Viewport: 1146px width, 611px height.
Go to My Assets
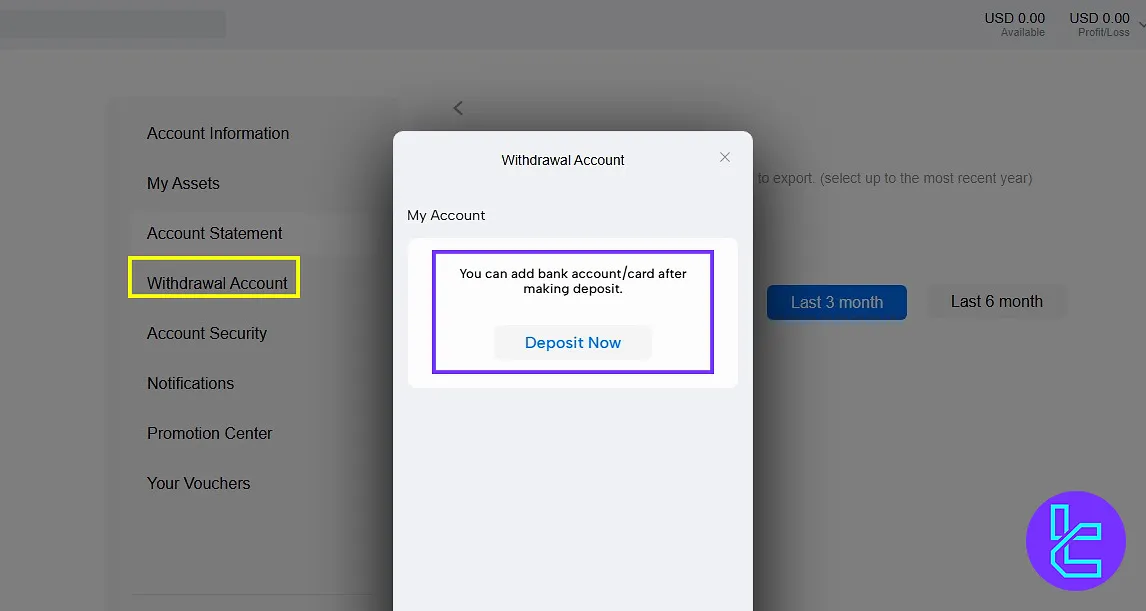183,183
